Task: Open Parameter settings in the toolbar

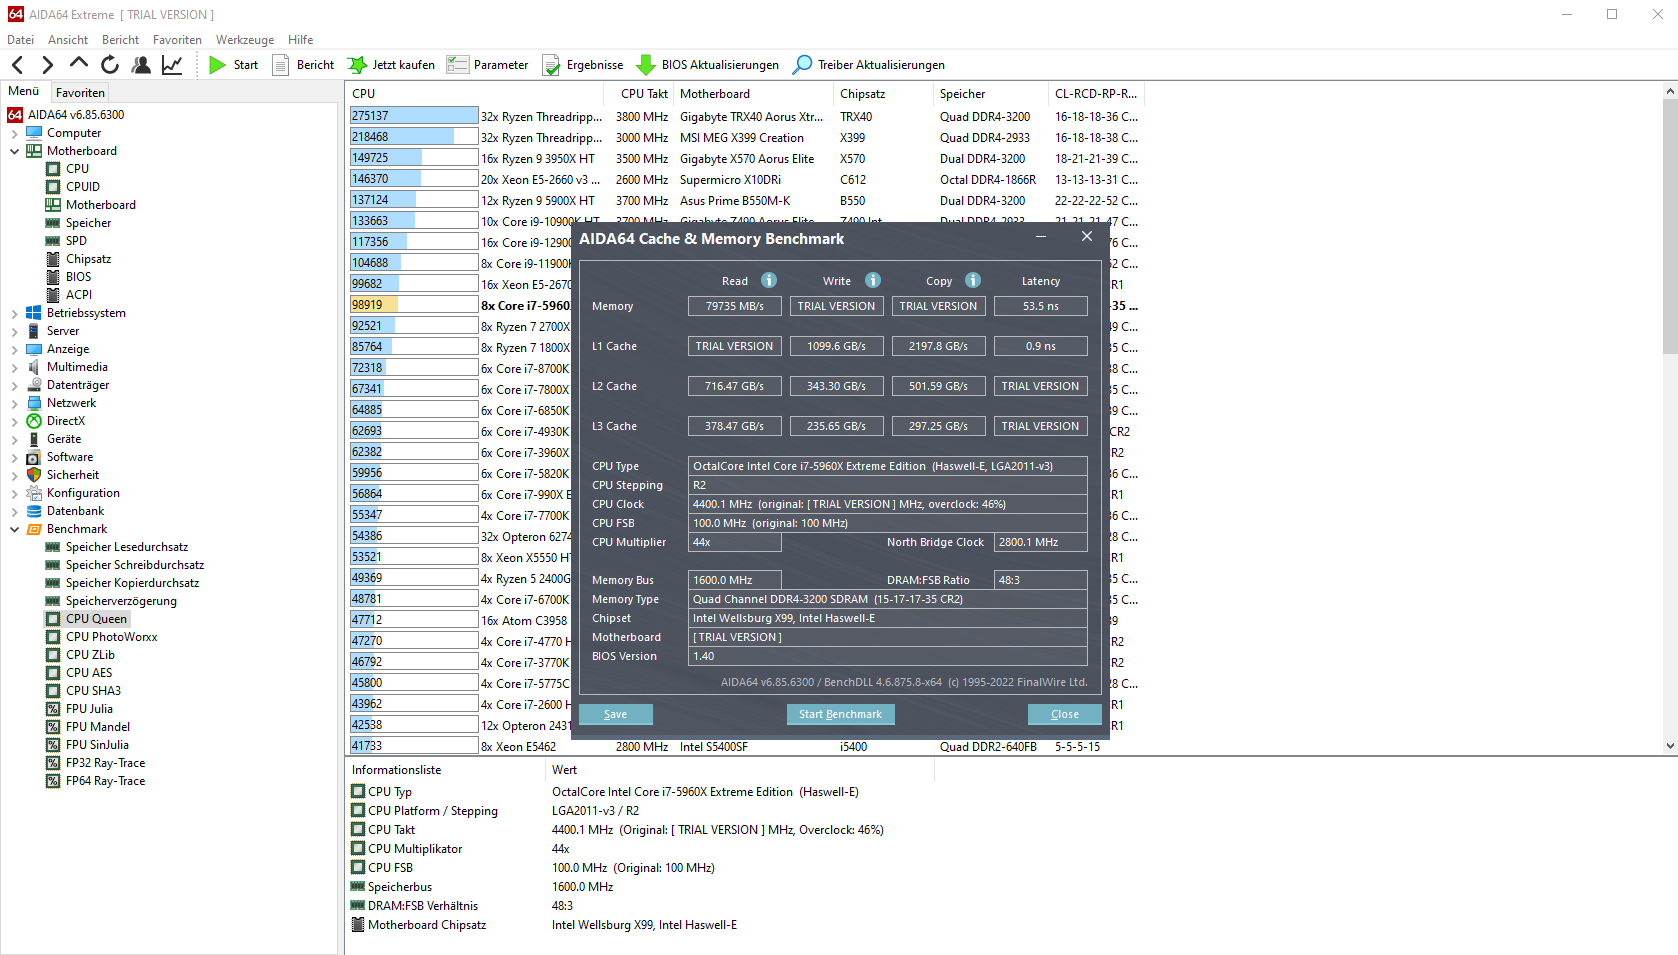Action: pyautogui.click(x=487, y=65)
